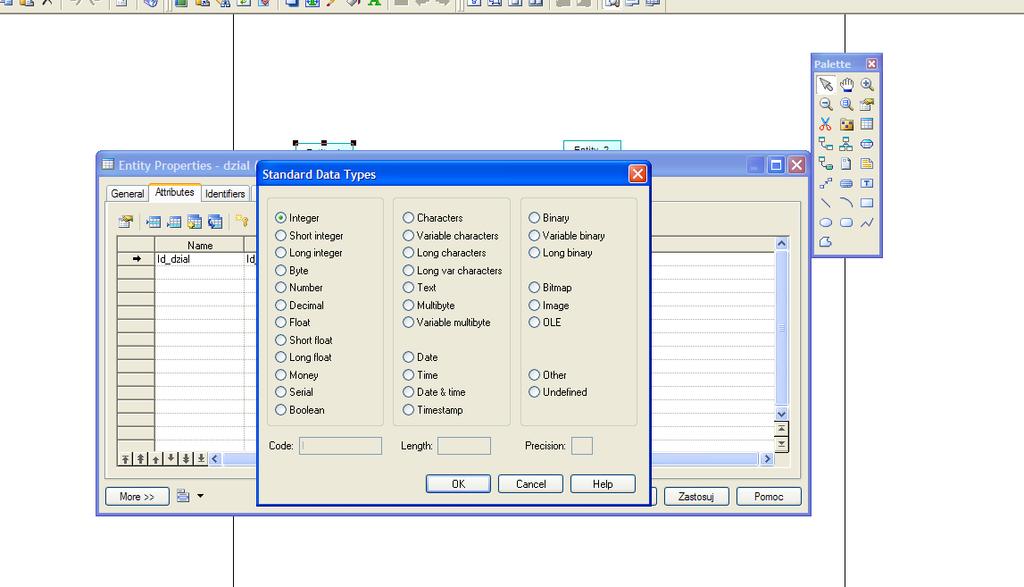
Task: Select the Inheritance tool in Palette
Action: [846, 144]
